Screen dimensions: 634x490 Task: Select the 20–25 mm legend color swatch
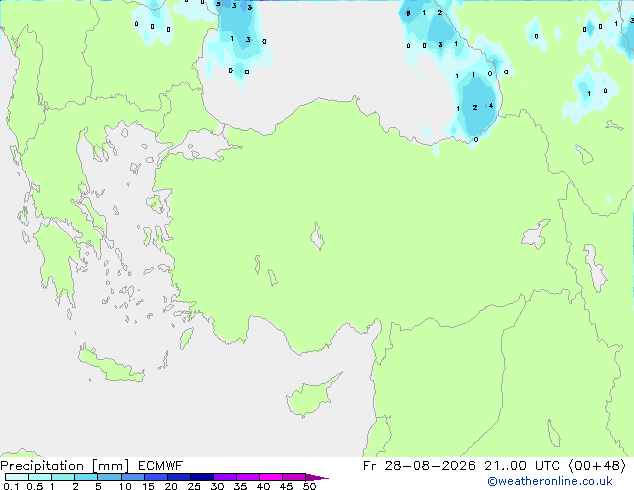[178, 477]
